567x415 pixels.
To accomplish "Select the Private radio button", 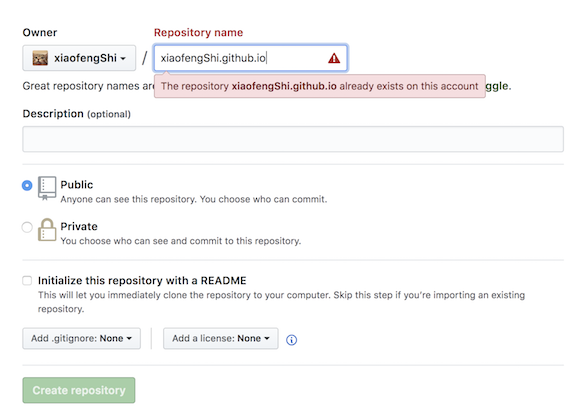I will coord(27,227).
